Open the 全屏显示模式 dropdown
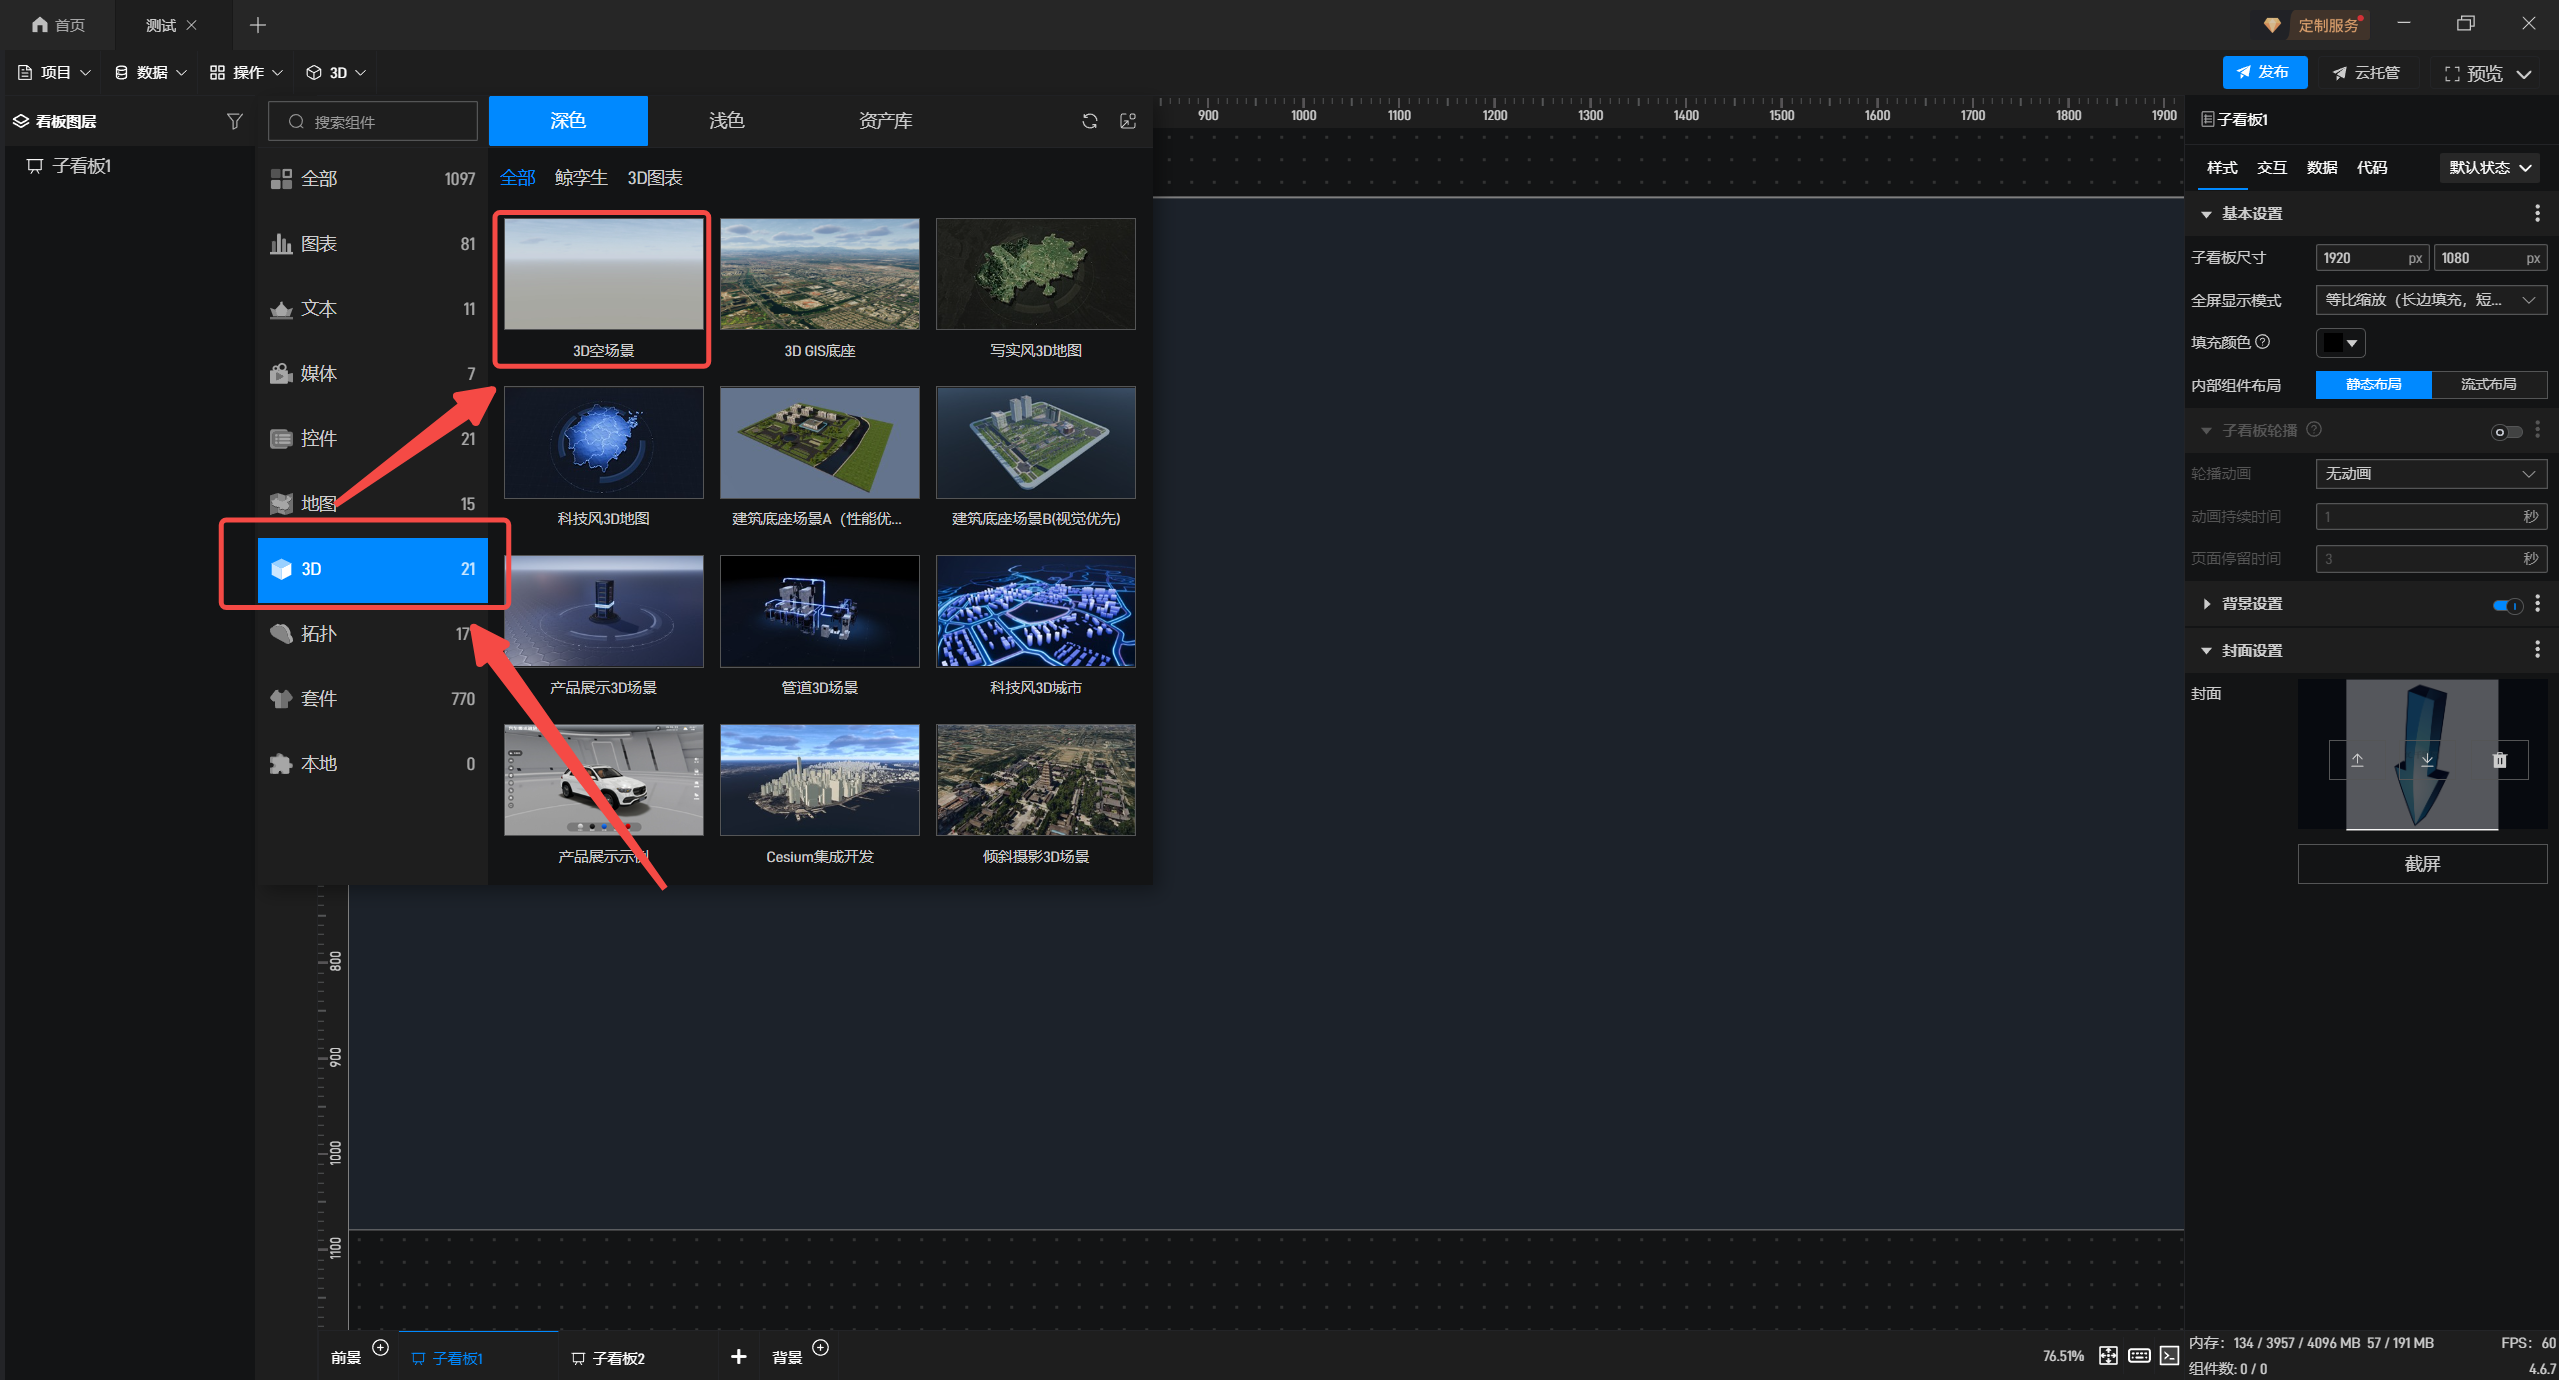2559x1380 pixels. coord(2430,300)
